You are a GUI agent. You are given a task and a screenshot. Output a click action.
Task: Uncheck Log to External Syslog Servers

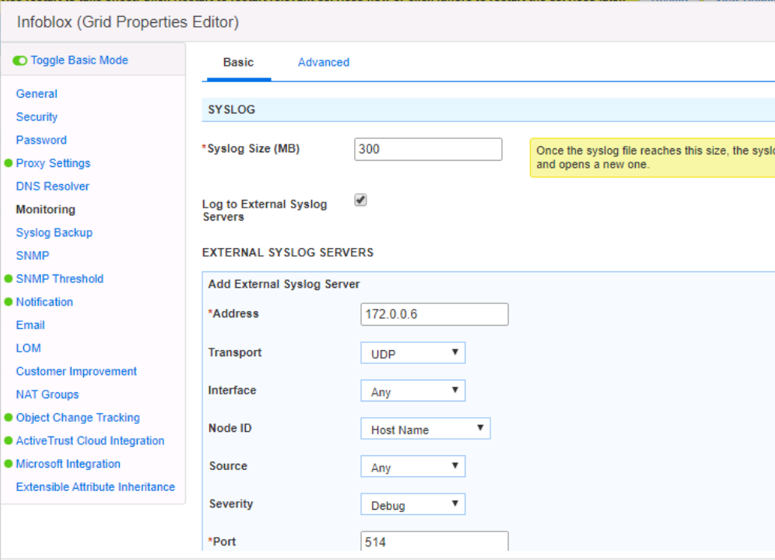click(x=361, y=200)
